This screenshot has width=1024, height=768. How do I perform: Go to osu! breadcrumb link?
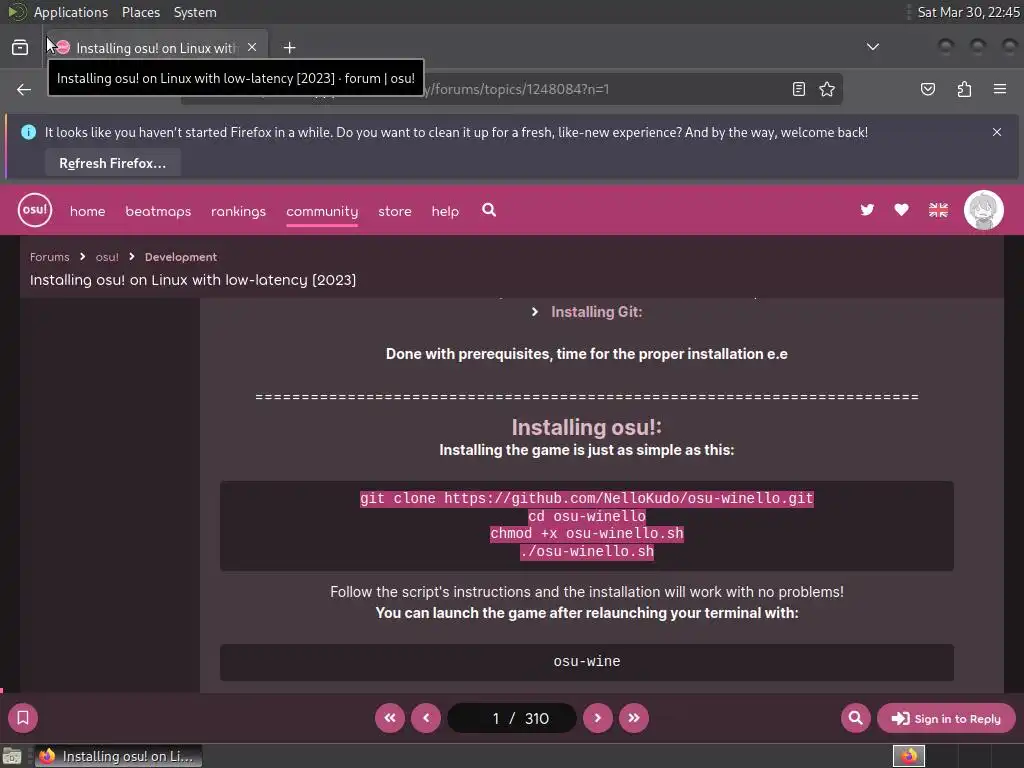(x=107, y=257)
